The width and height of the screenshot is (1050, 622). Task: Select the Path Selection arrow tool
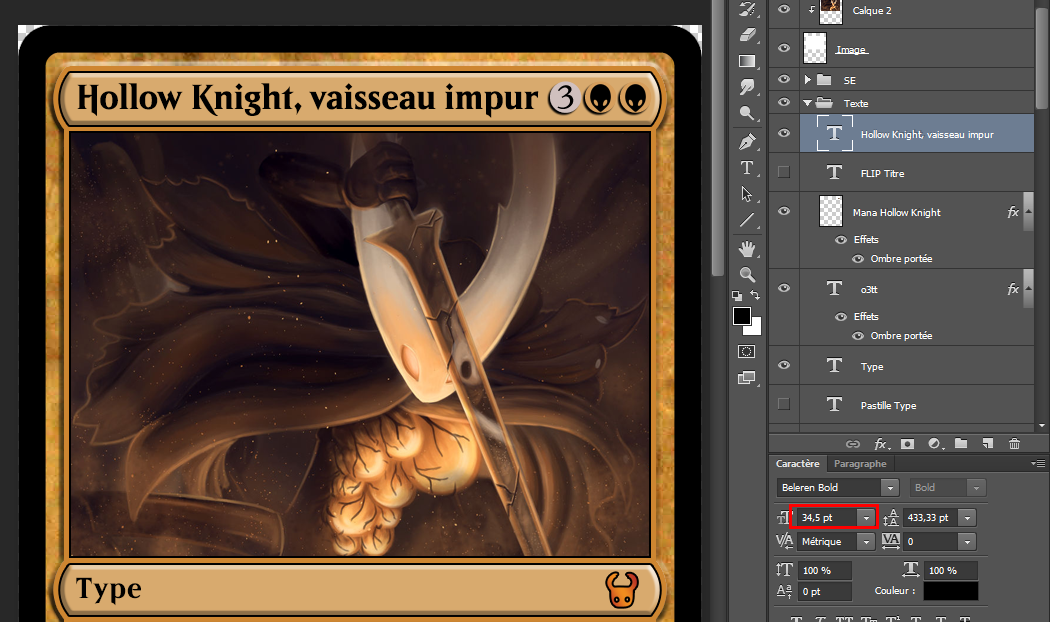point(747,194)
